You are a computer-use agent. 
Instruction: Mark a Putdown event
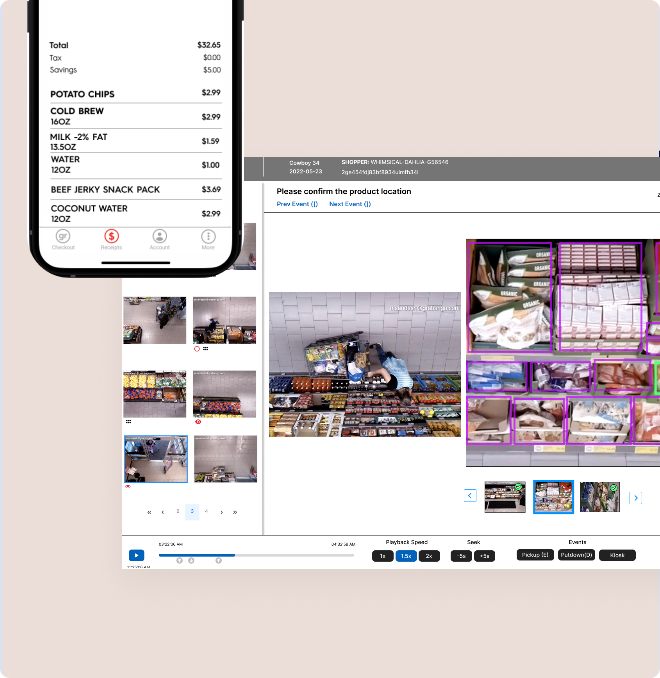coord(576,555)
